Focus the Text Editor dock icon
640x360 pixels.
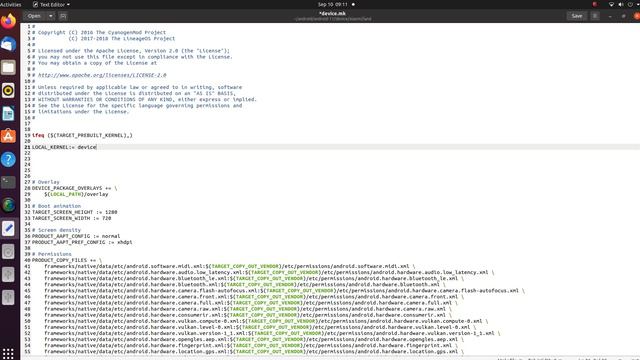(x=8, y=228)
